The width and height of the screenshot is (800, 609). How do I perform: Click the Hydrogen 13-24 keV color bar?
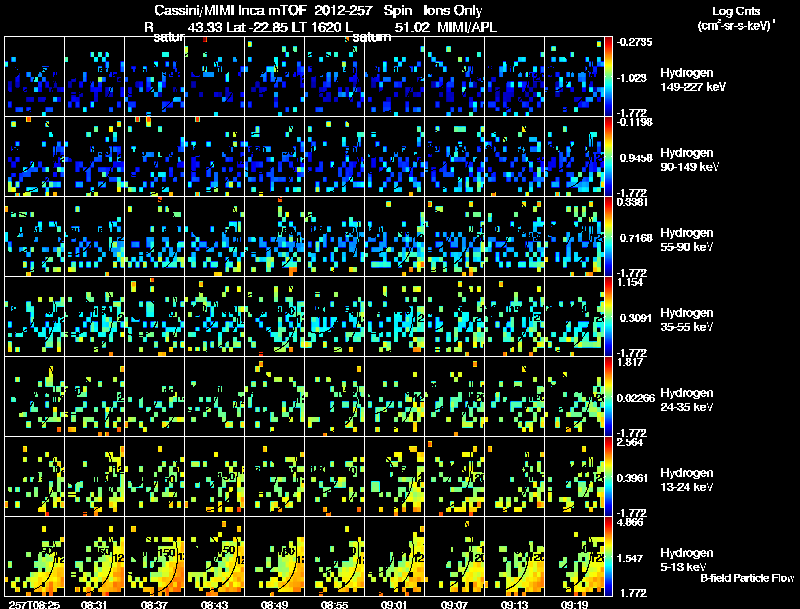tap(608, 477)
